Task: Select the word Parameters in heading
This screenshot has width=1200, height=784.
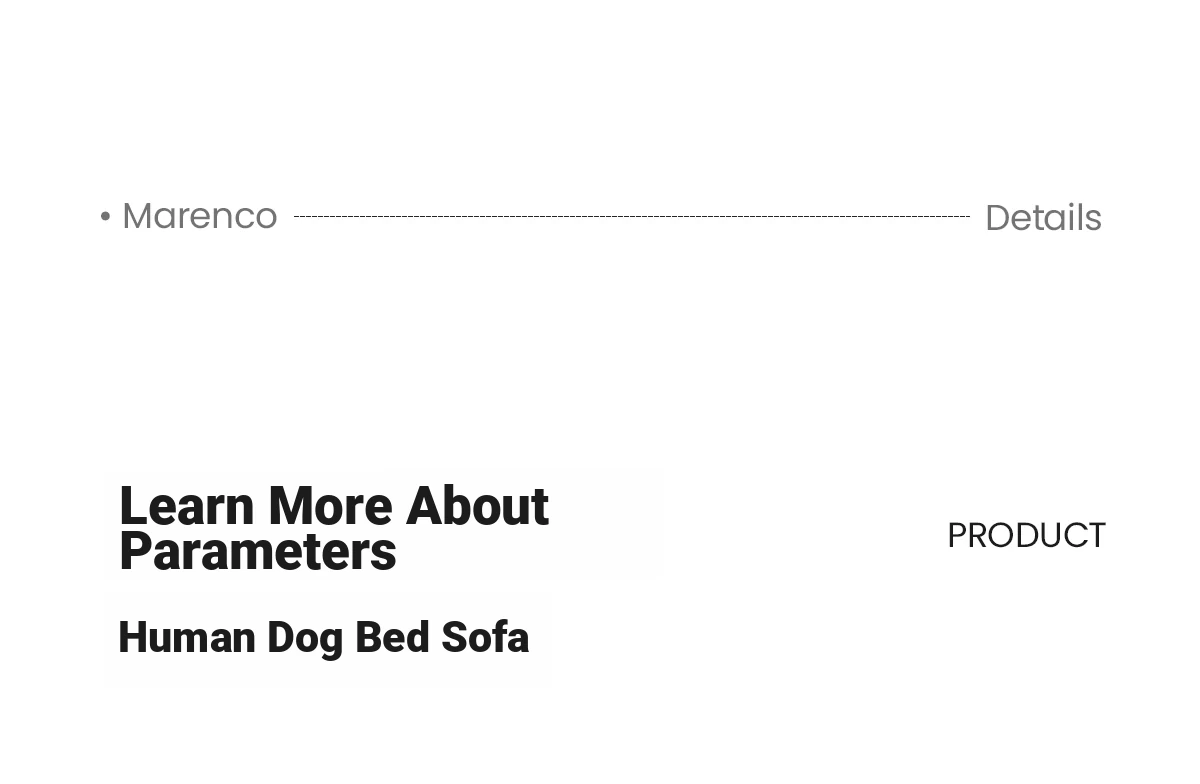Action: tap(258, 552)
